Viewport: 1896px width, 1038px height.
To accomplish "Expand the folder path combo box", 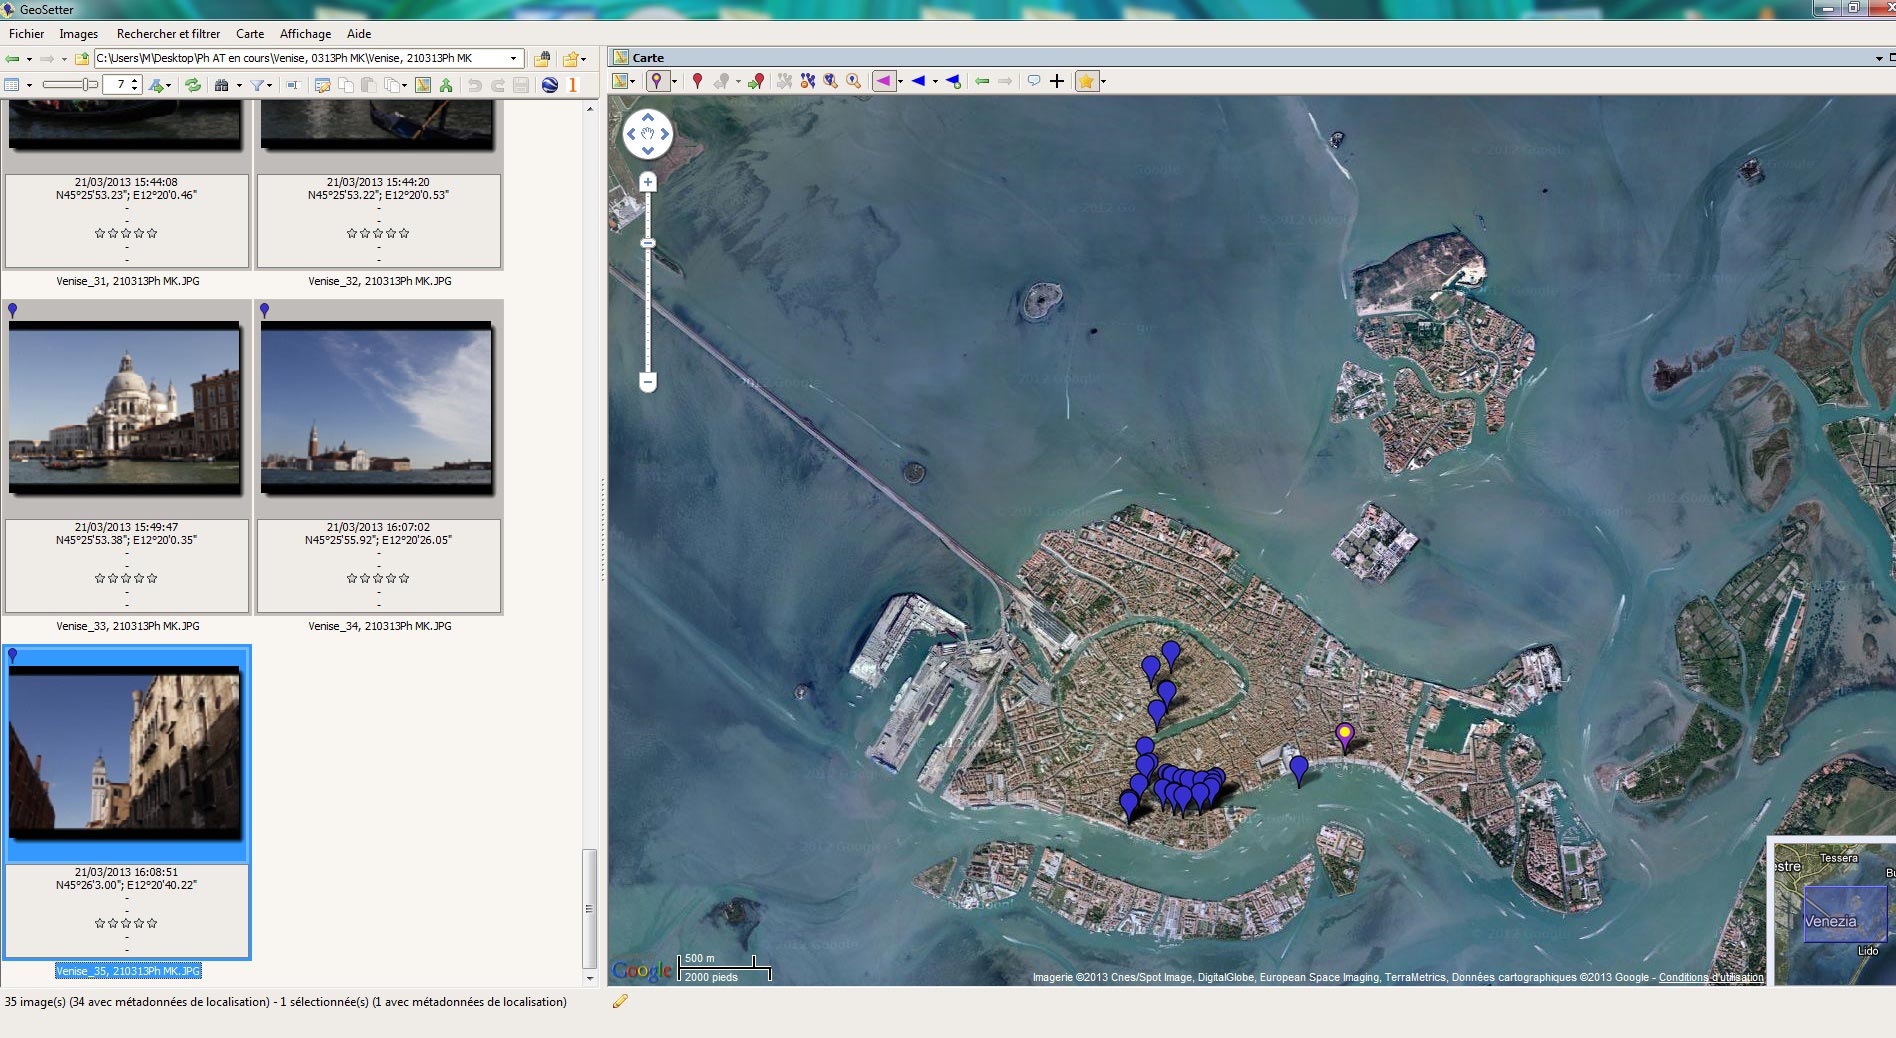I will [514, 58].
